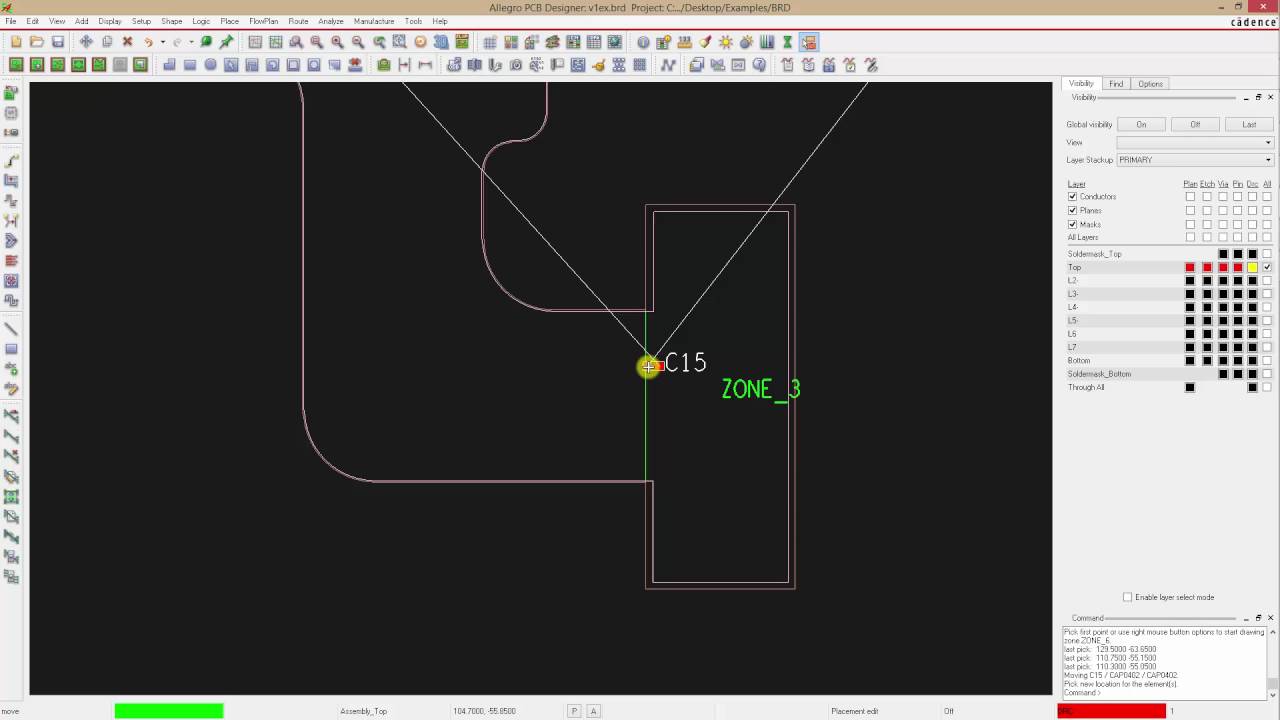Switch to the Options tab

click(x=1150, y=84)
